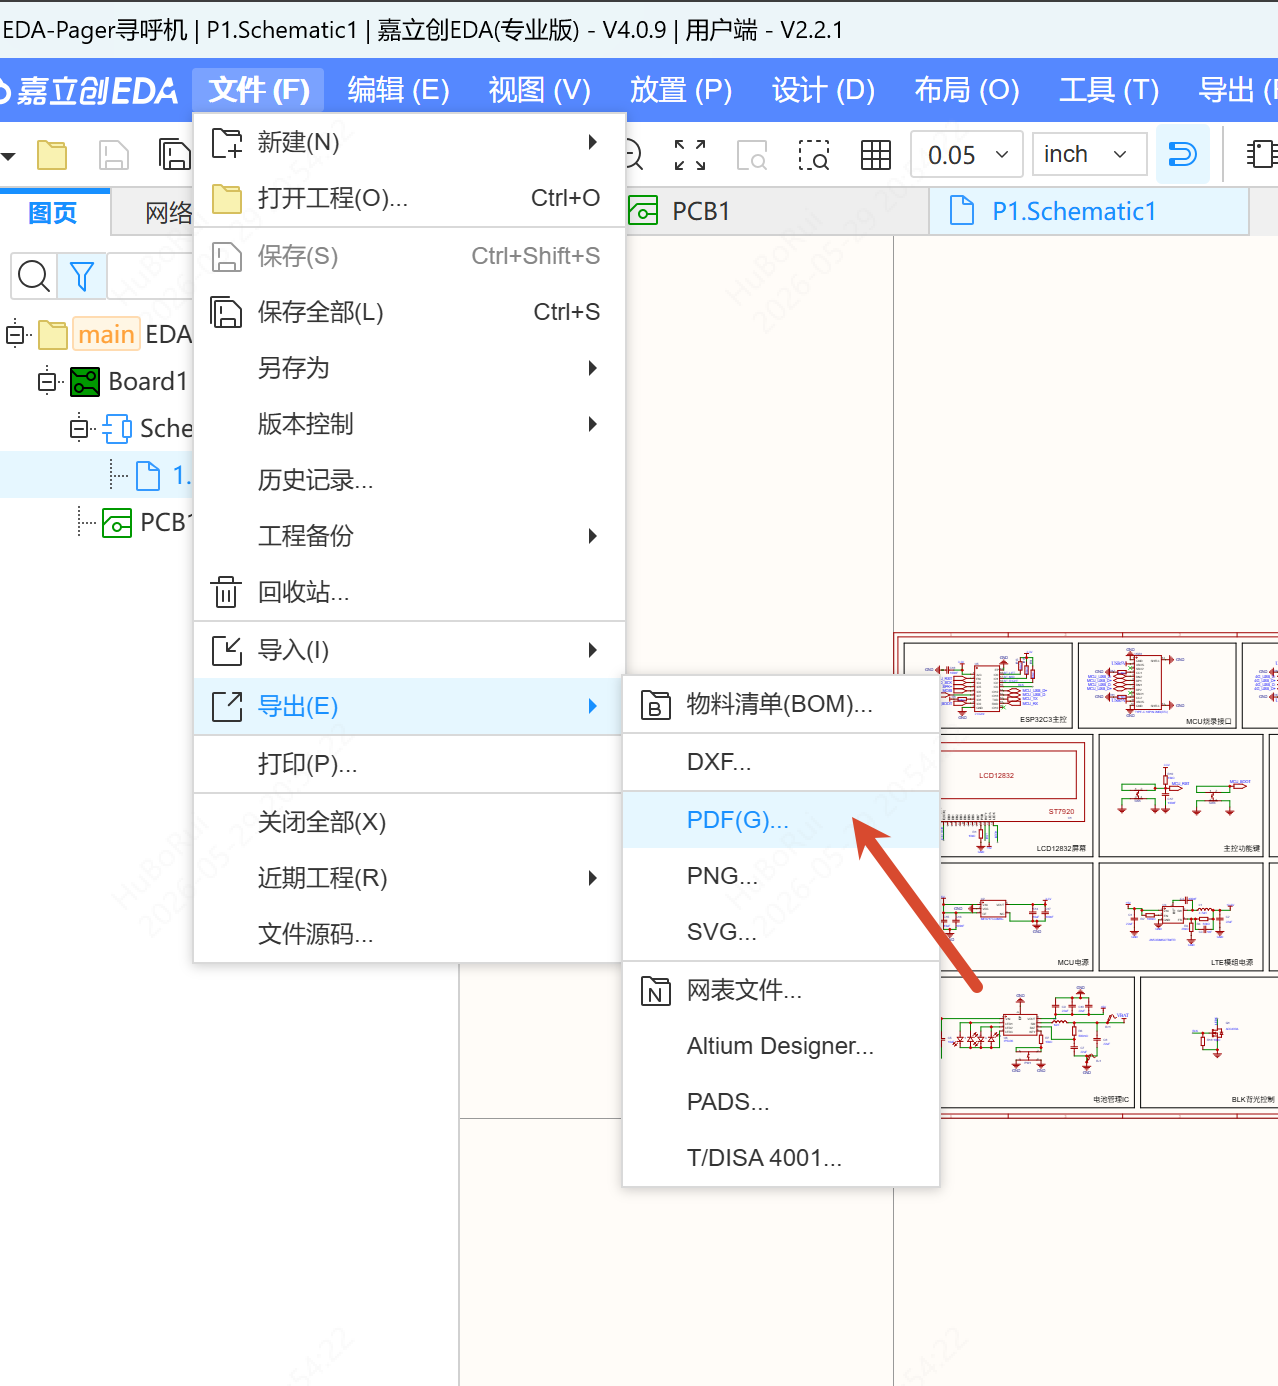Open the 文件 (F) menu
The image size is (1278, 1386).
click(x=259, y=90)
